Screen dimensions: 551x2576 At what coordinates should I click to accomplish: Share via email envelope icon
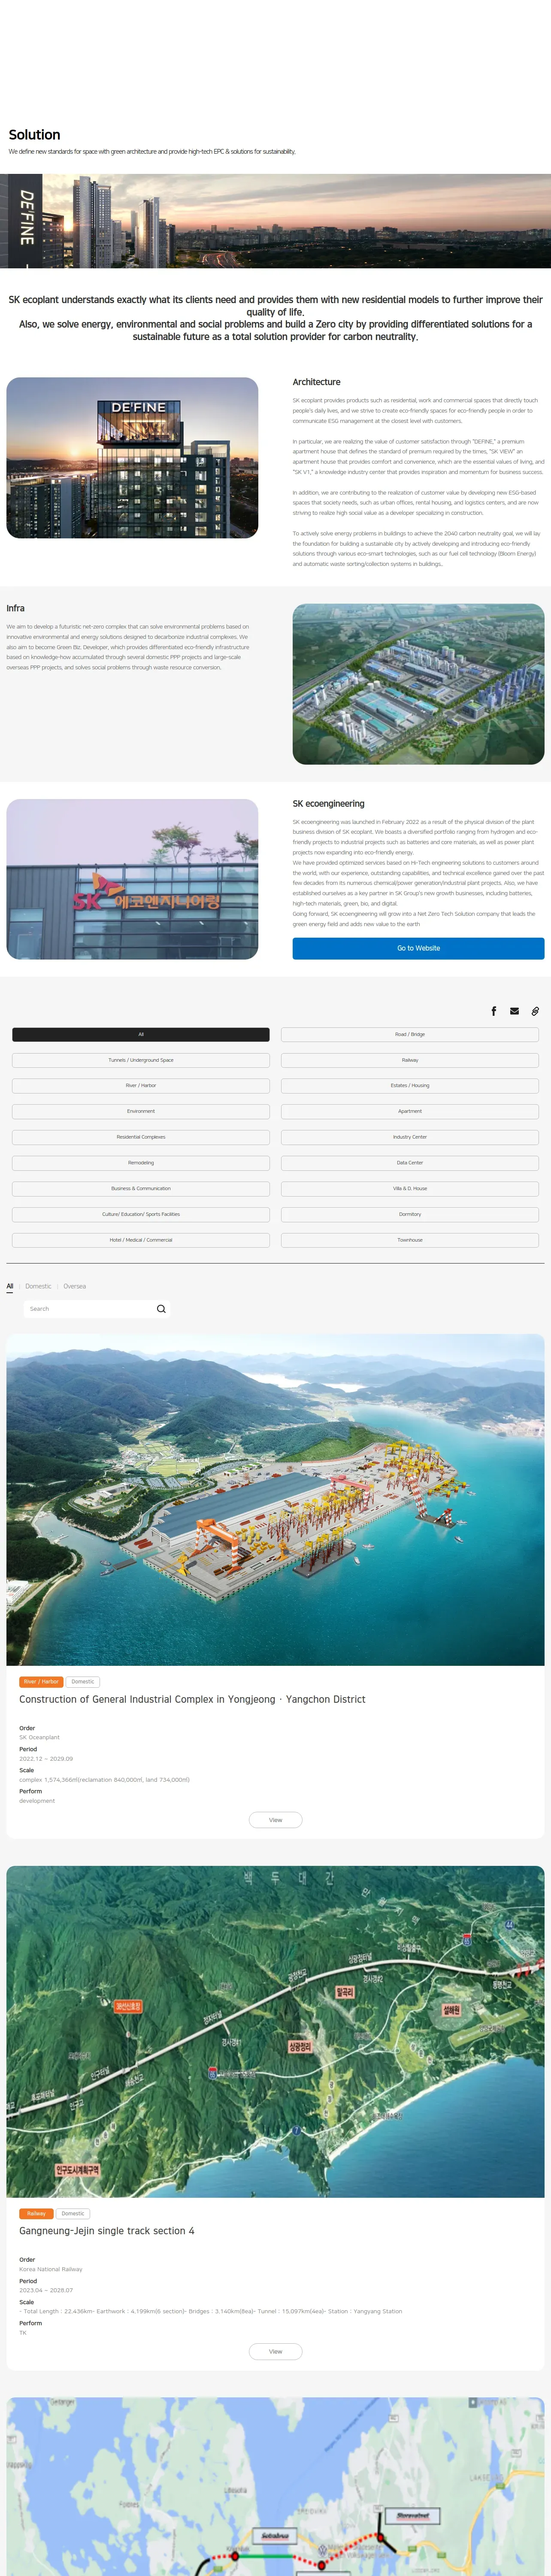pos(514,1011)
